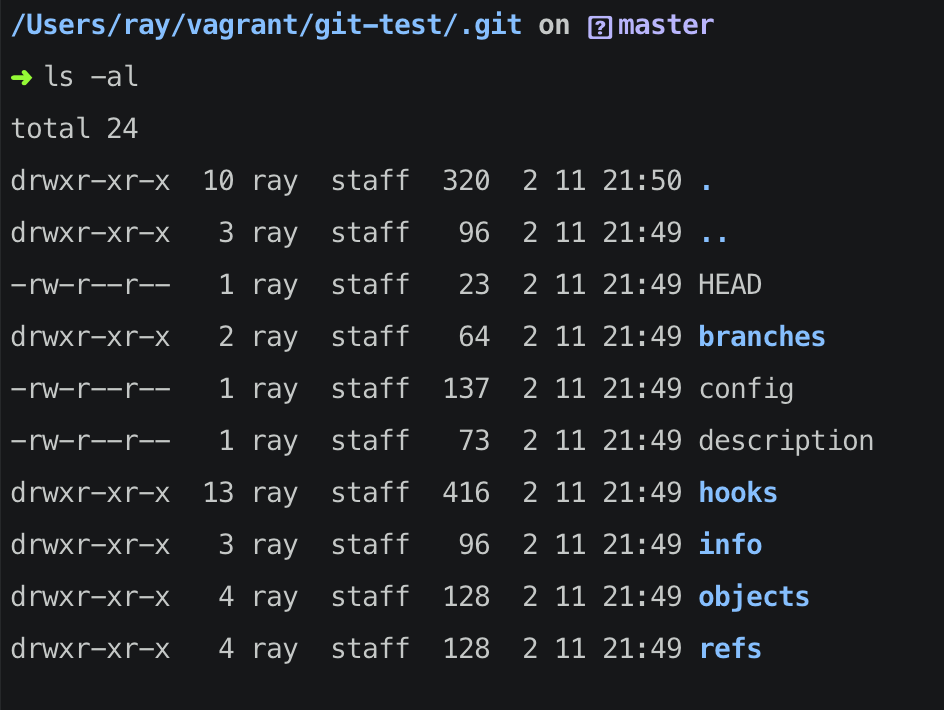This screenshot has height=710, width=944.
Task: Click the master branch name
Action: click(666, 25)
